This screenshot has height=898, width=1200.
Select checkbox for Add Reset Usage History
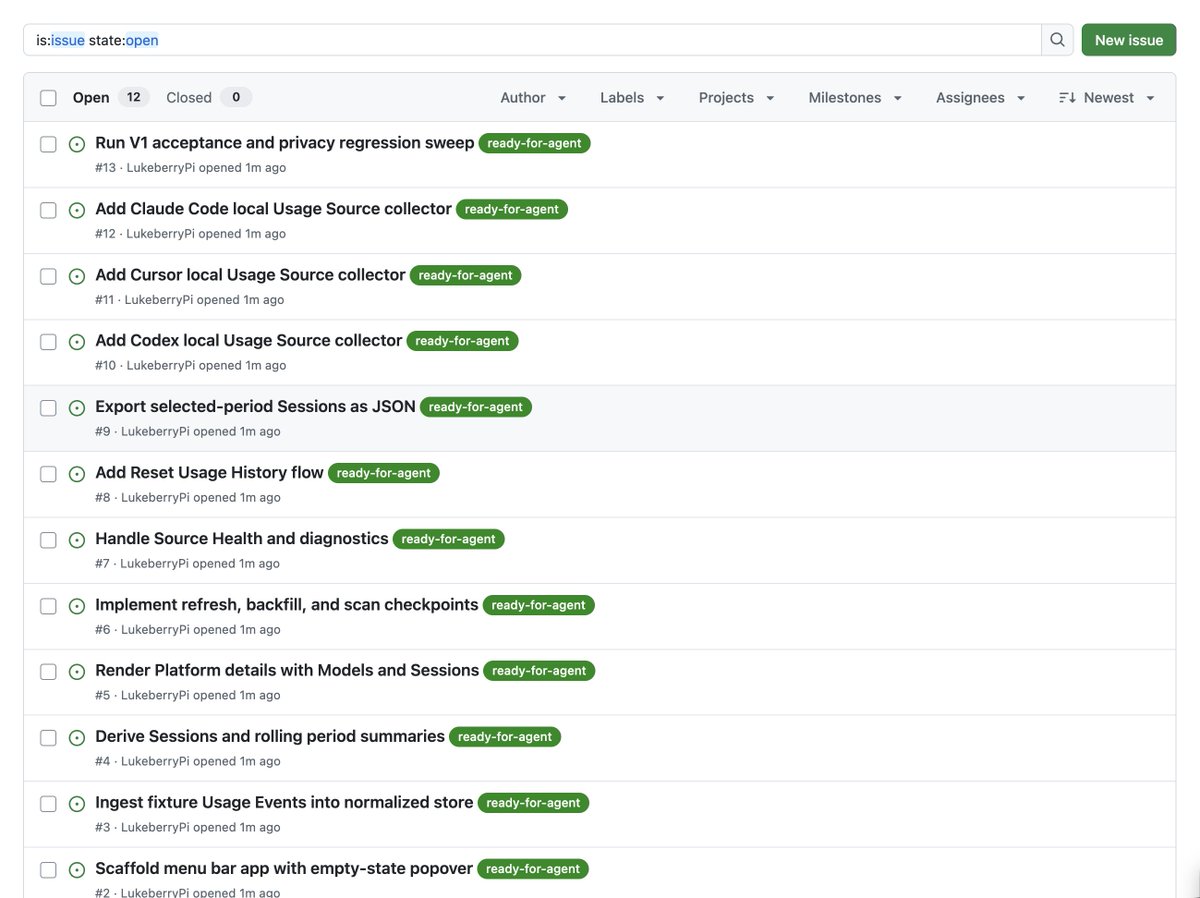tap(48, 474)
